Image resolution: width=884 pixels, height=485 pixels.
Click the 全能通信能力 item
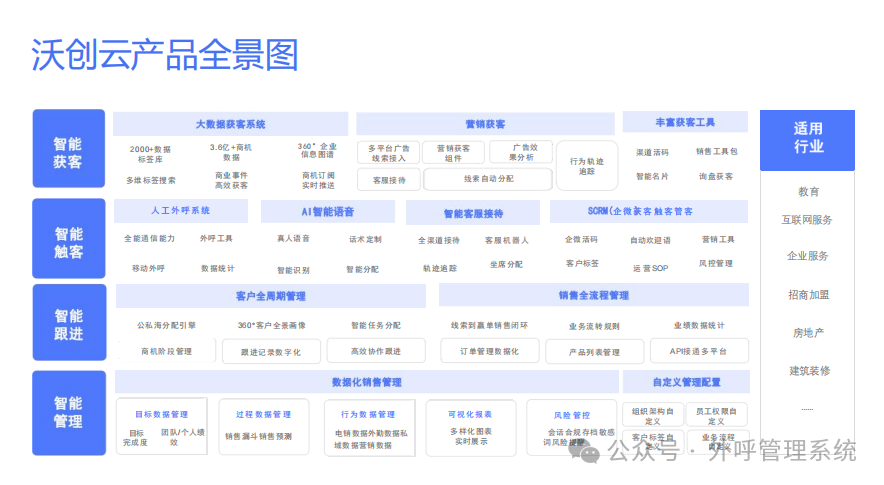click(x=149, y=239)
